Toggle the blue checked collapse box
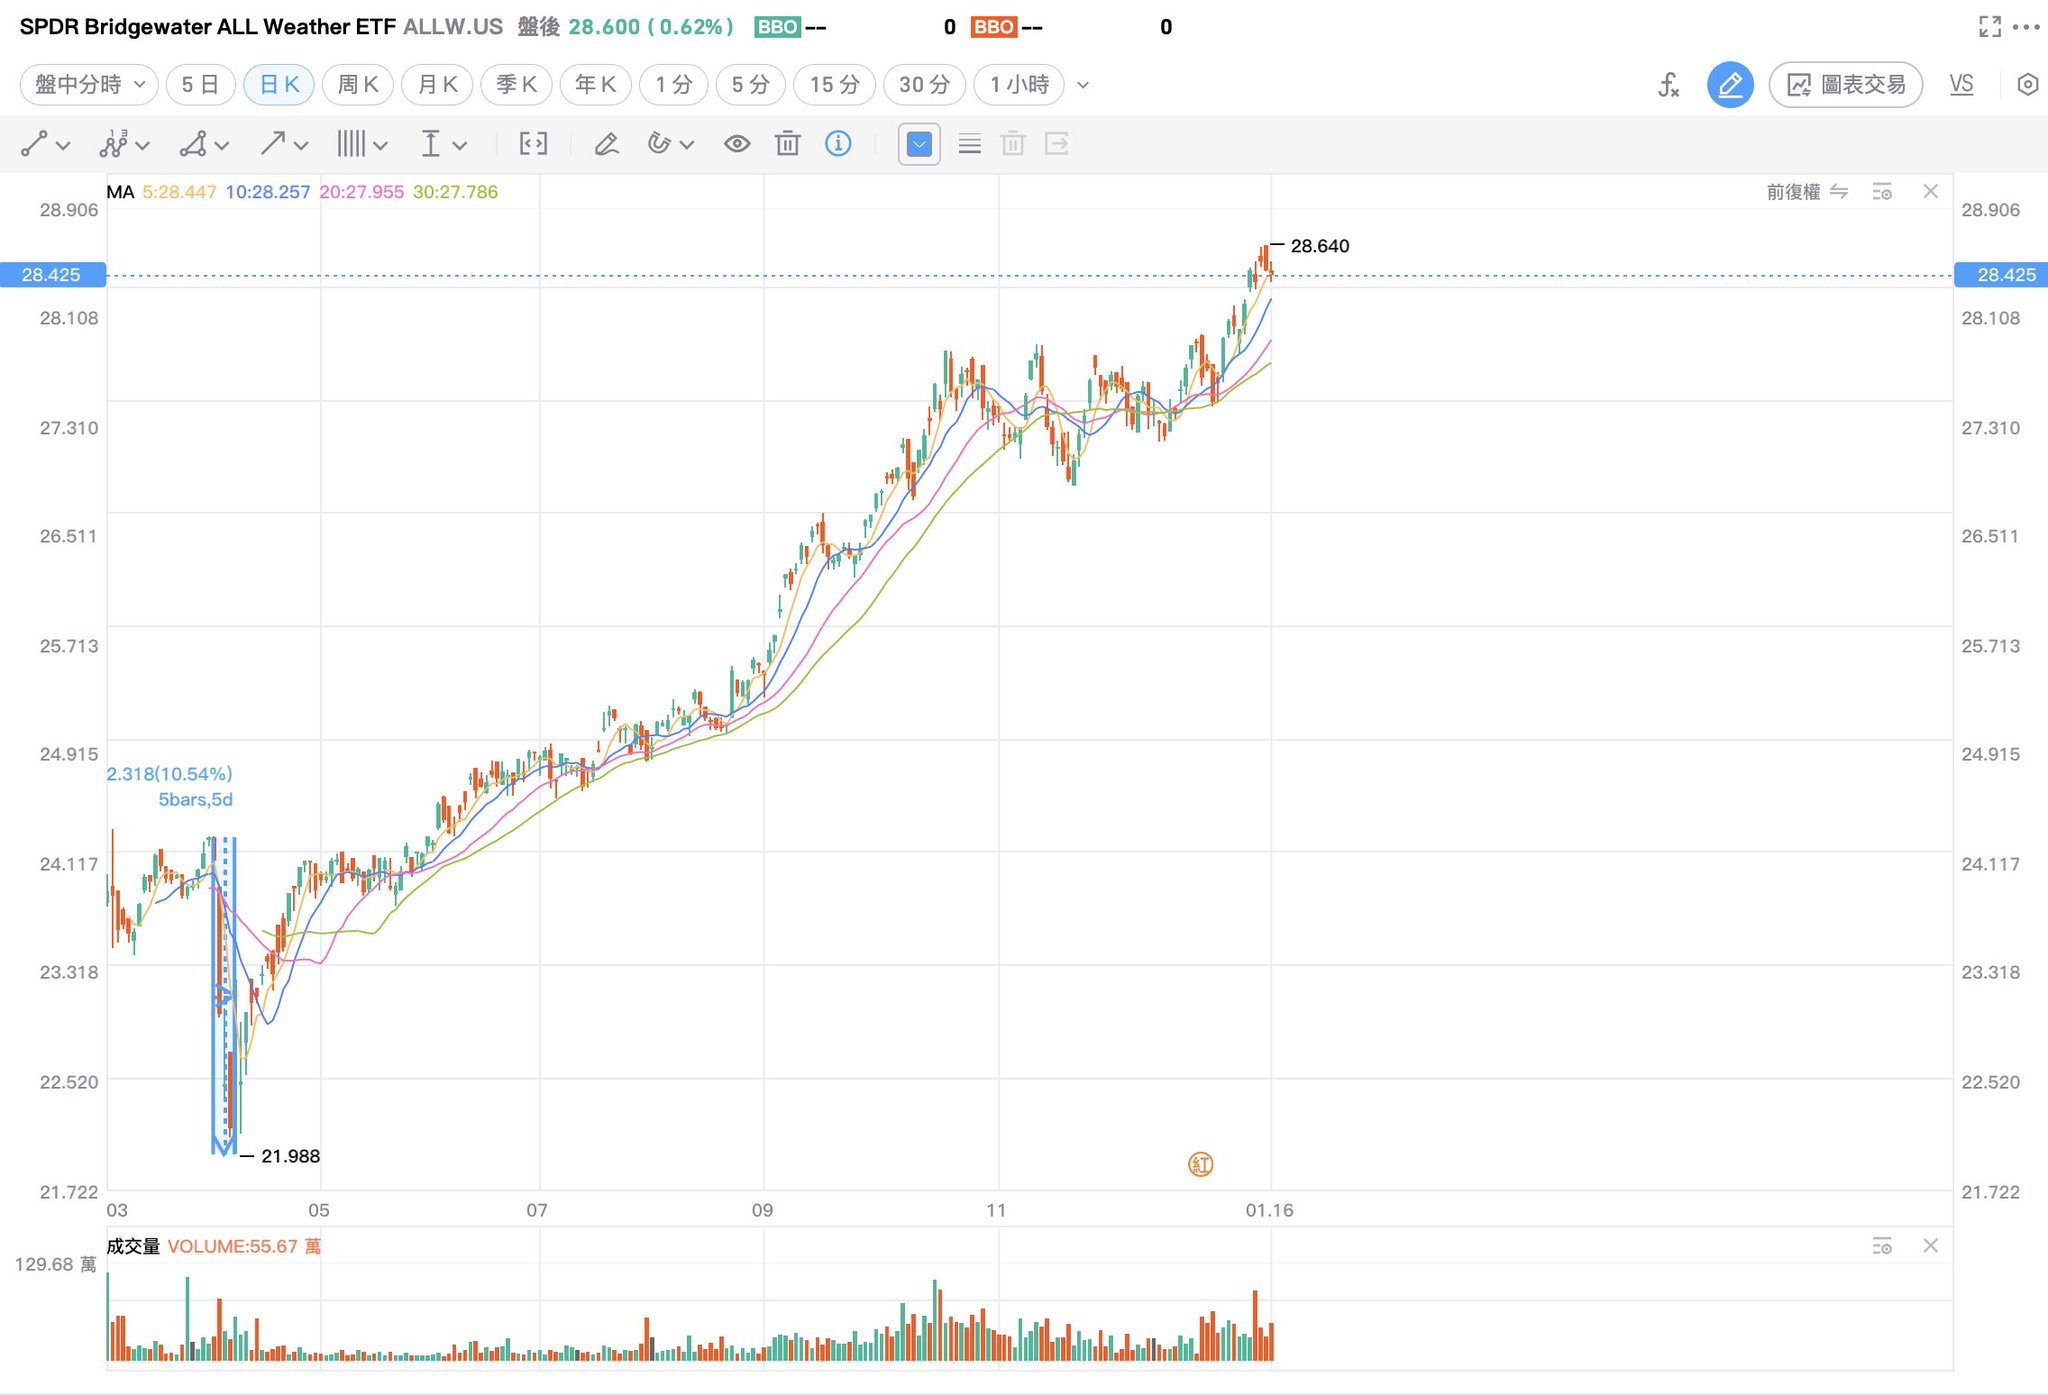The height and width of the screenshot is (1395, 2048). tap(919, 145)
